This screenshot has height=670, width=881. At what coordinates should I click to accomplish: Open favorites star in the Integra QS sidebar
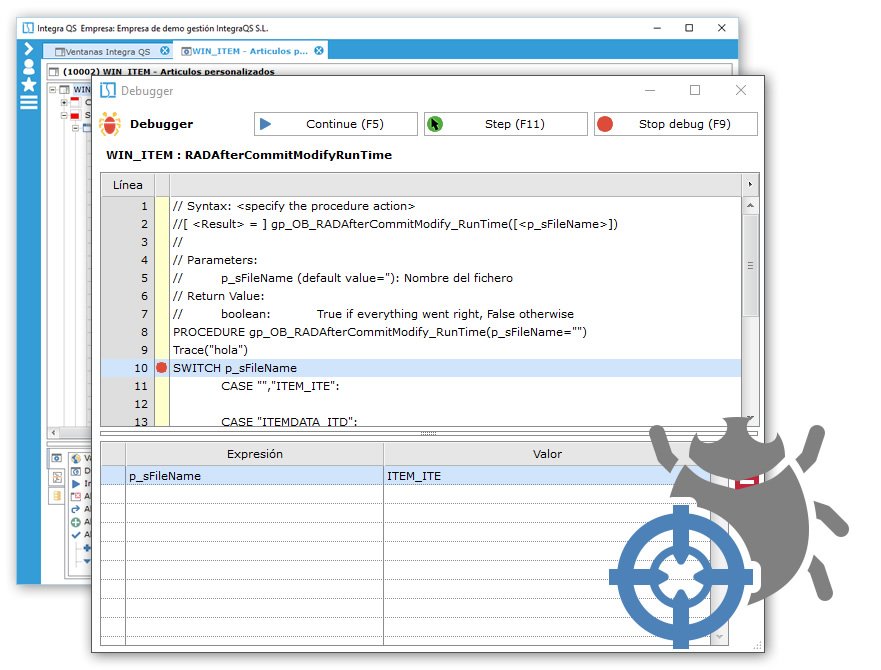coord(29,85)
